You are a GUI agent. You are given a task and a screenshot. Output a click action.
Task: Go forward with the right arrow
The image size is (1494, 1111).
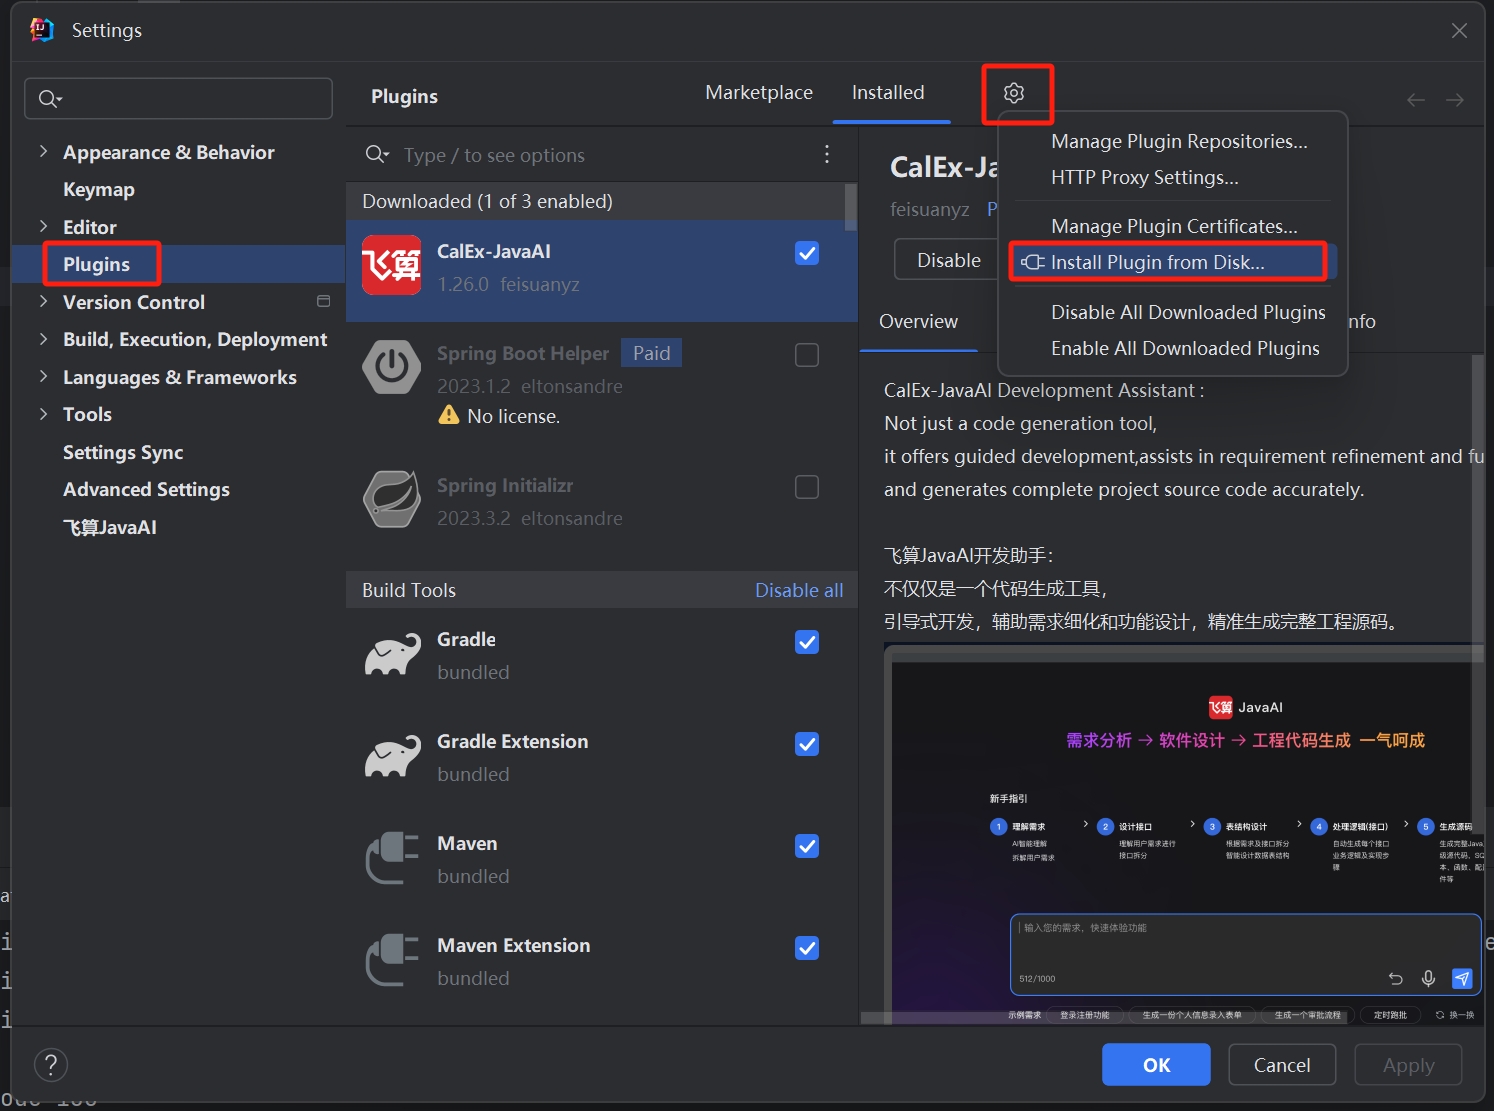point(1455,99)
